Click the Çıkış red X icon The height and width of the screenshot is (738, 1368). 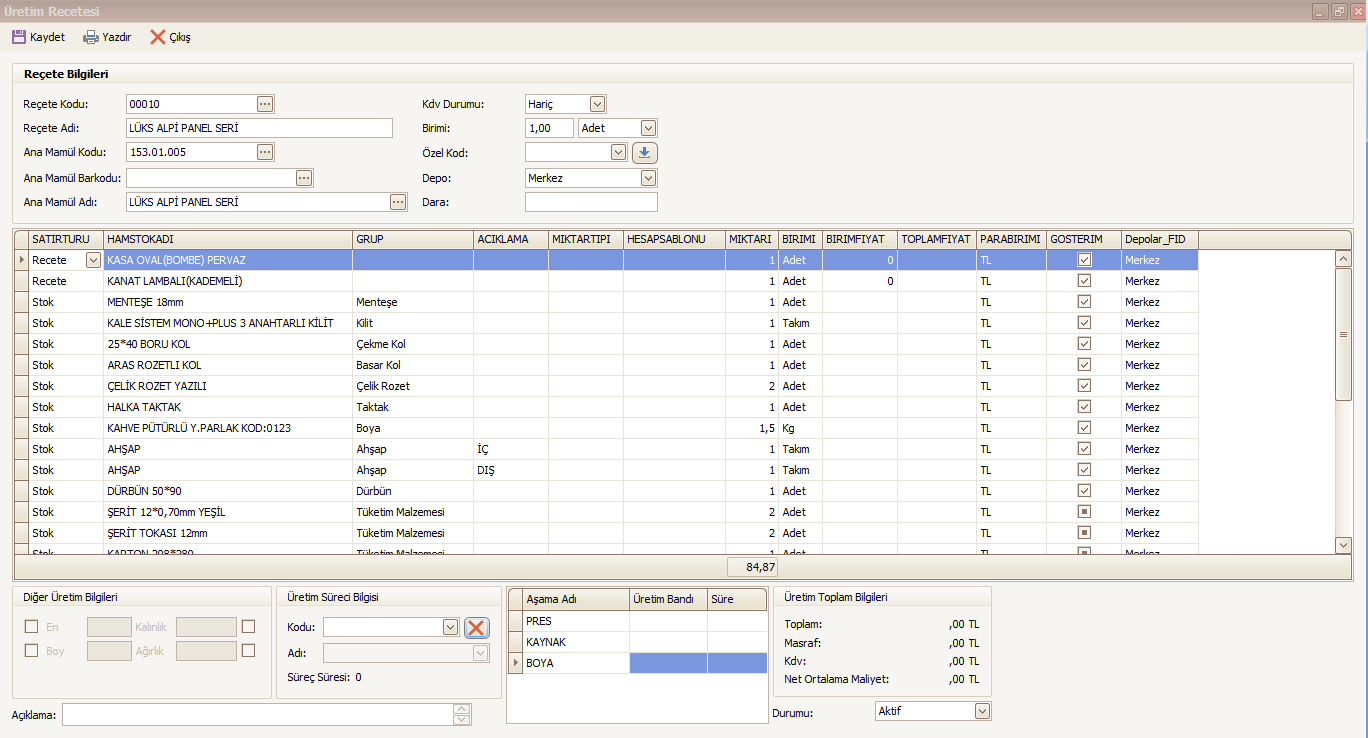(158, 37)
